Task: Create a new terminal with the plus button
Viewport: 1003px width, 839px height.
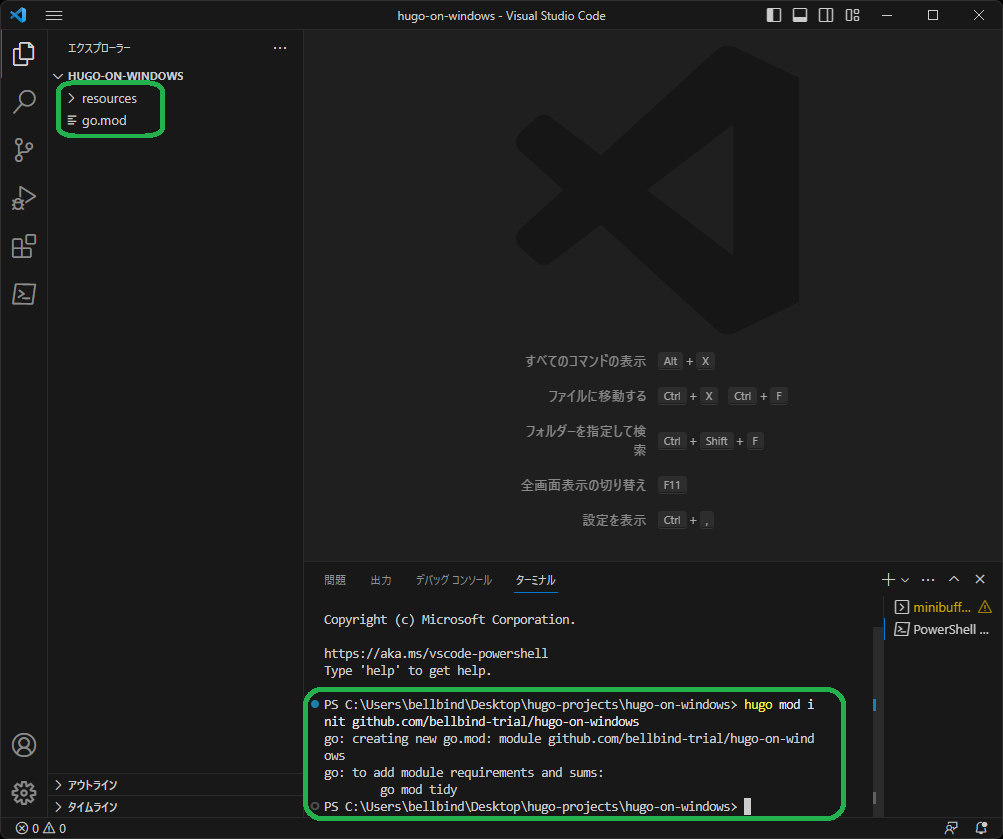Action: 888,579
